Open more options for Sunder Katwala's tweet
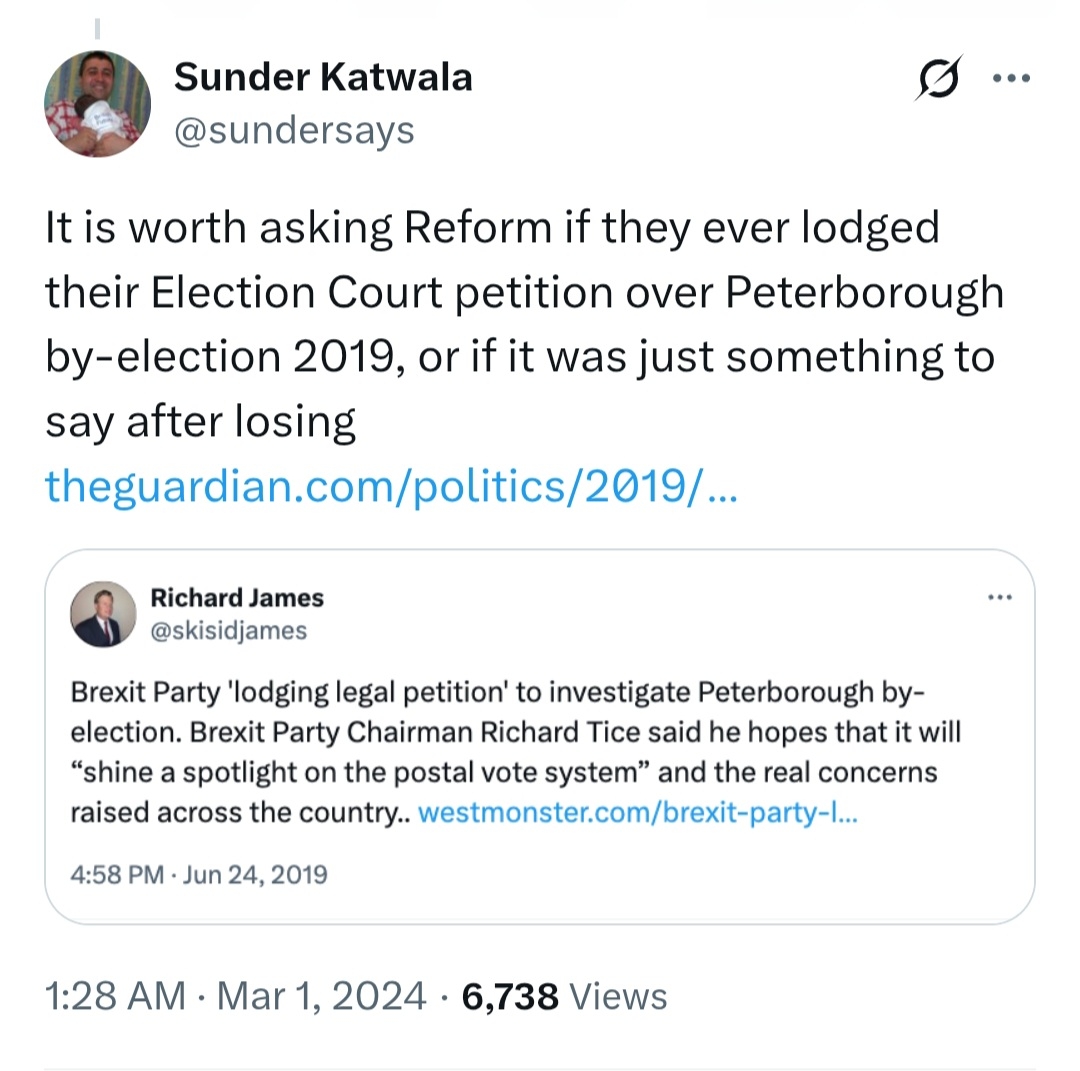This screenshot has width=1080, height=1071. point(1009,79)
